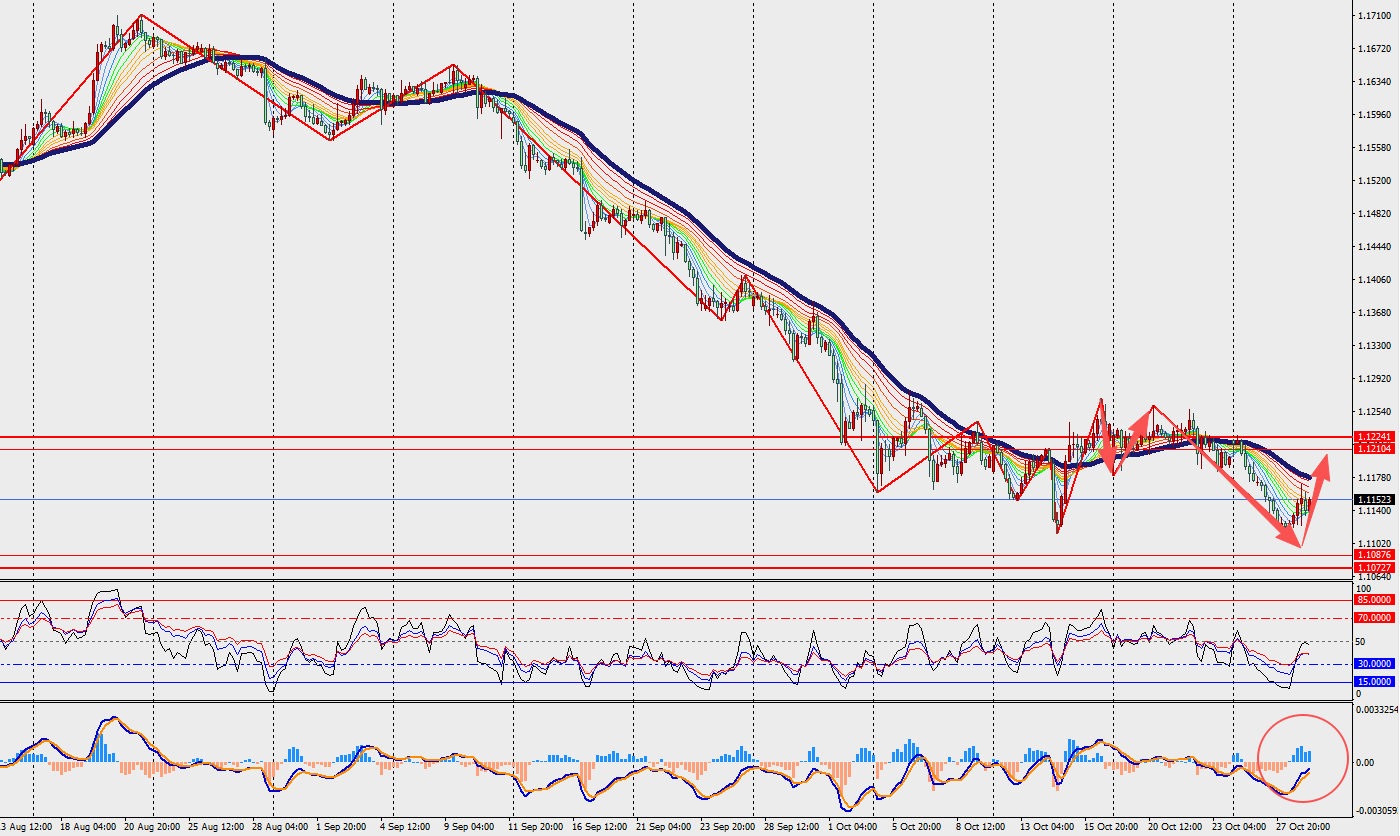Click the 1.12104 red price level label
Screen dimensions: 1400x836
pos(1373,449)
